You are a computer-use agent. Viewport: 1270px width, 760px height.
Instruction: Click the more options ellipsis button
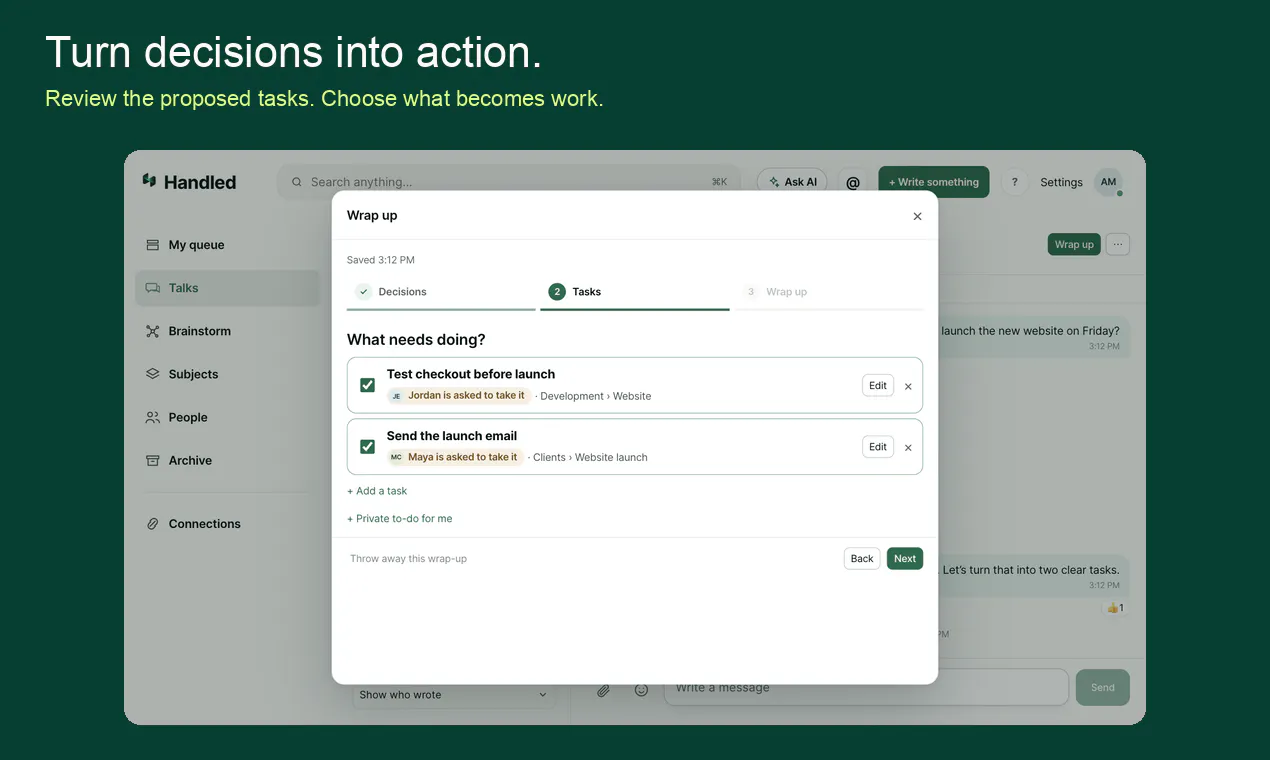click(1118, 244)
